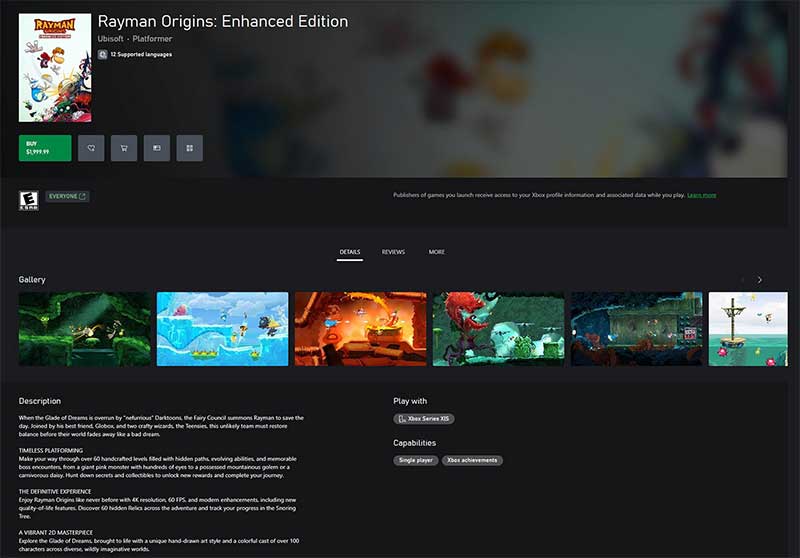Click the Gallery heading
Image resolution: width=800 pixels, height=558 pixels.
pos(32,280)
